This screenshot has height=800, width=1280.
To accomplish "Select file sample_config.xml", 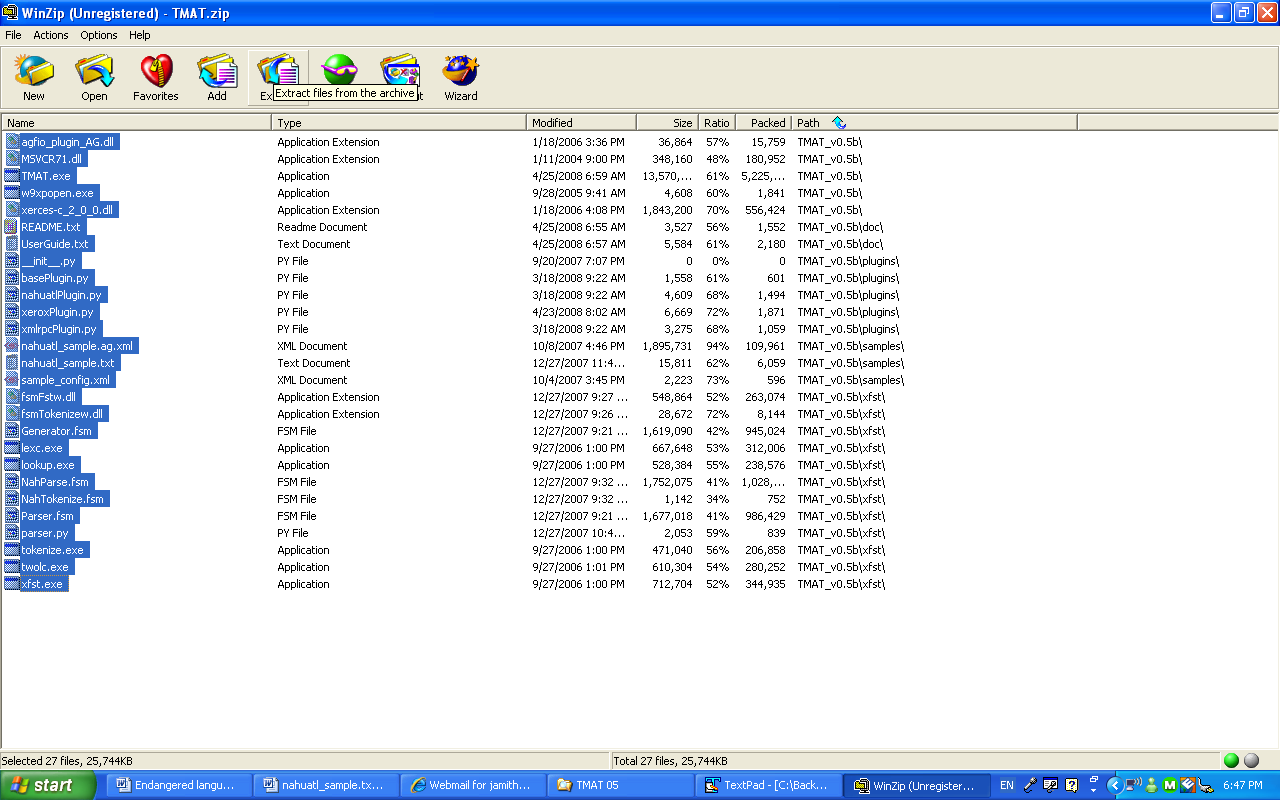I will (x=65, y=380).
